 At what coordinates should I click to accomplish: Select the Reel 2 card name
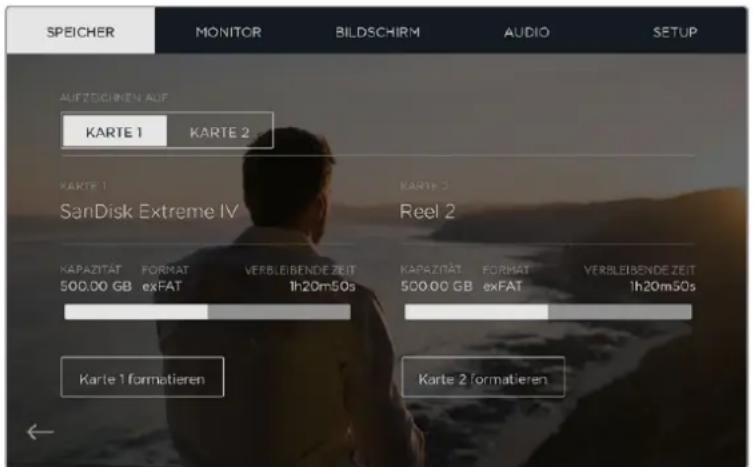pyautogui.click(x=427, y=211)
